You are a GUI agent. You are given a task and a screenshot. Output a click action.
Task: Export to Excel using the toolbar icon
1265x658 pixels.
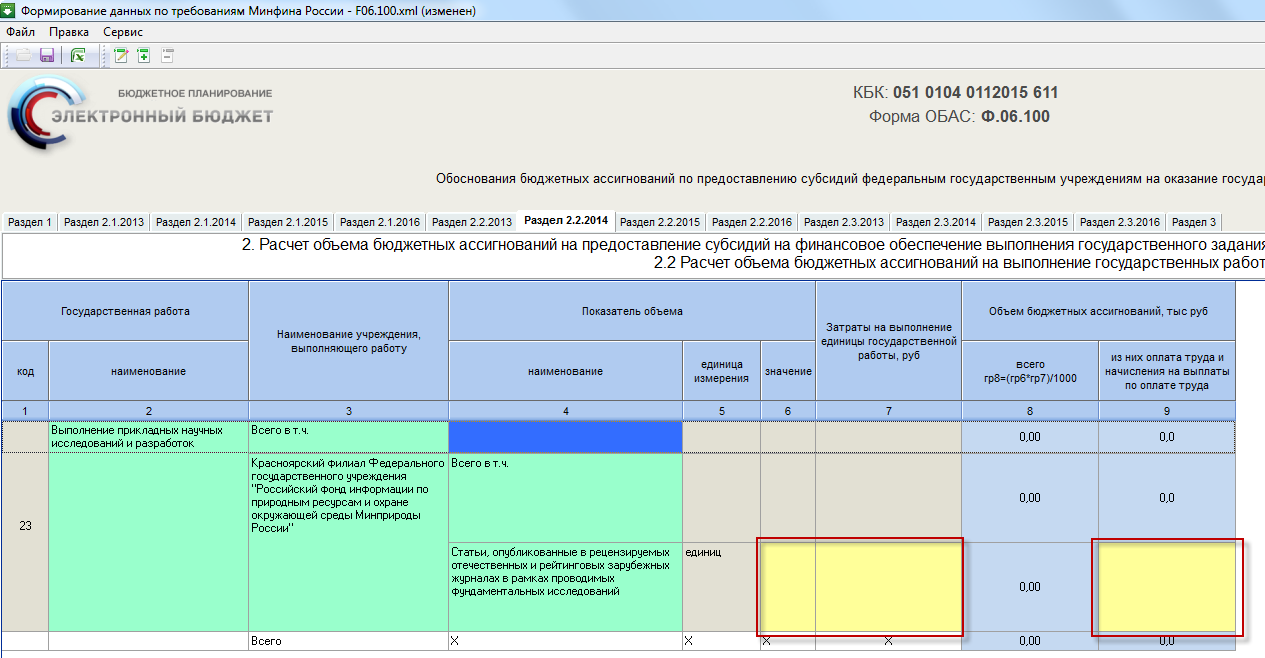(77, 56)
